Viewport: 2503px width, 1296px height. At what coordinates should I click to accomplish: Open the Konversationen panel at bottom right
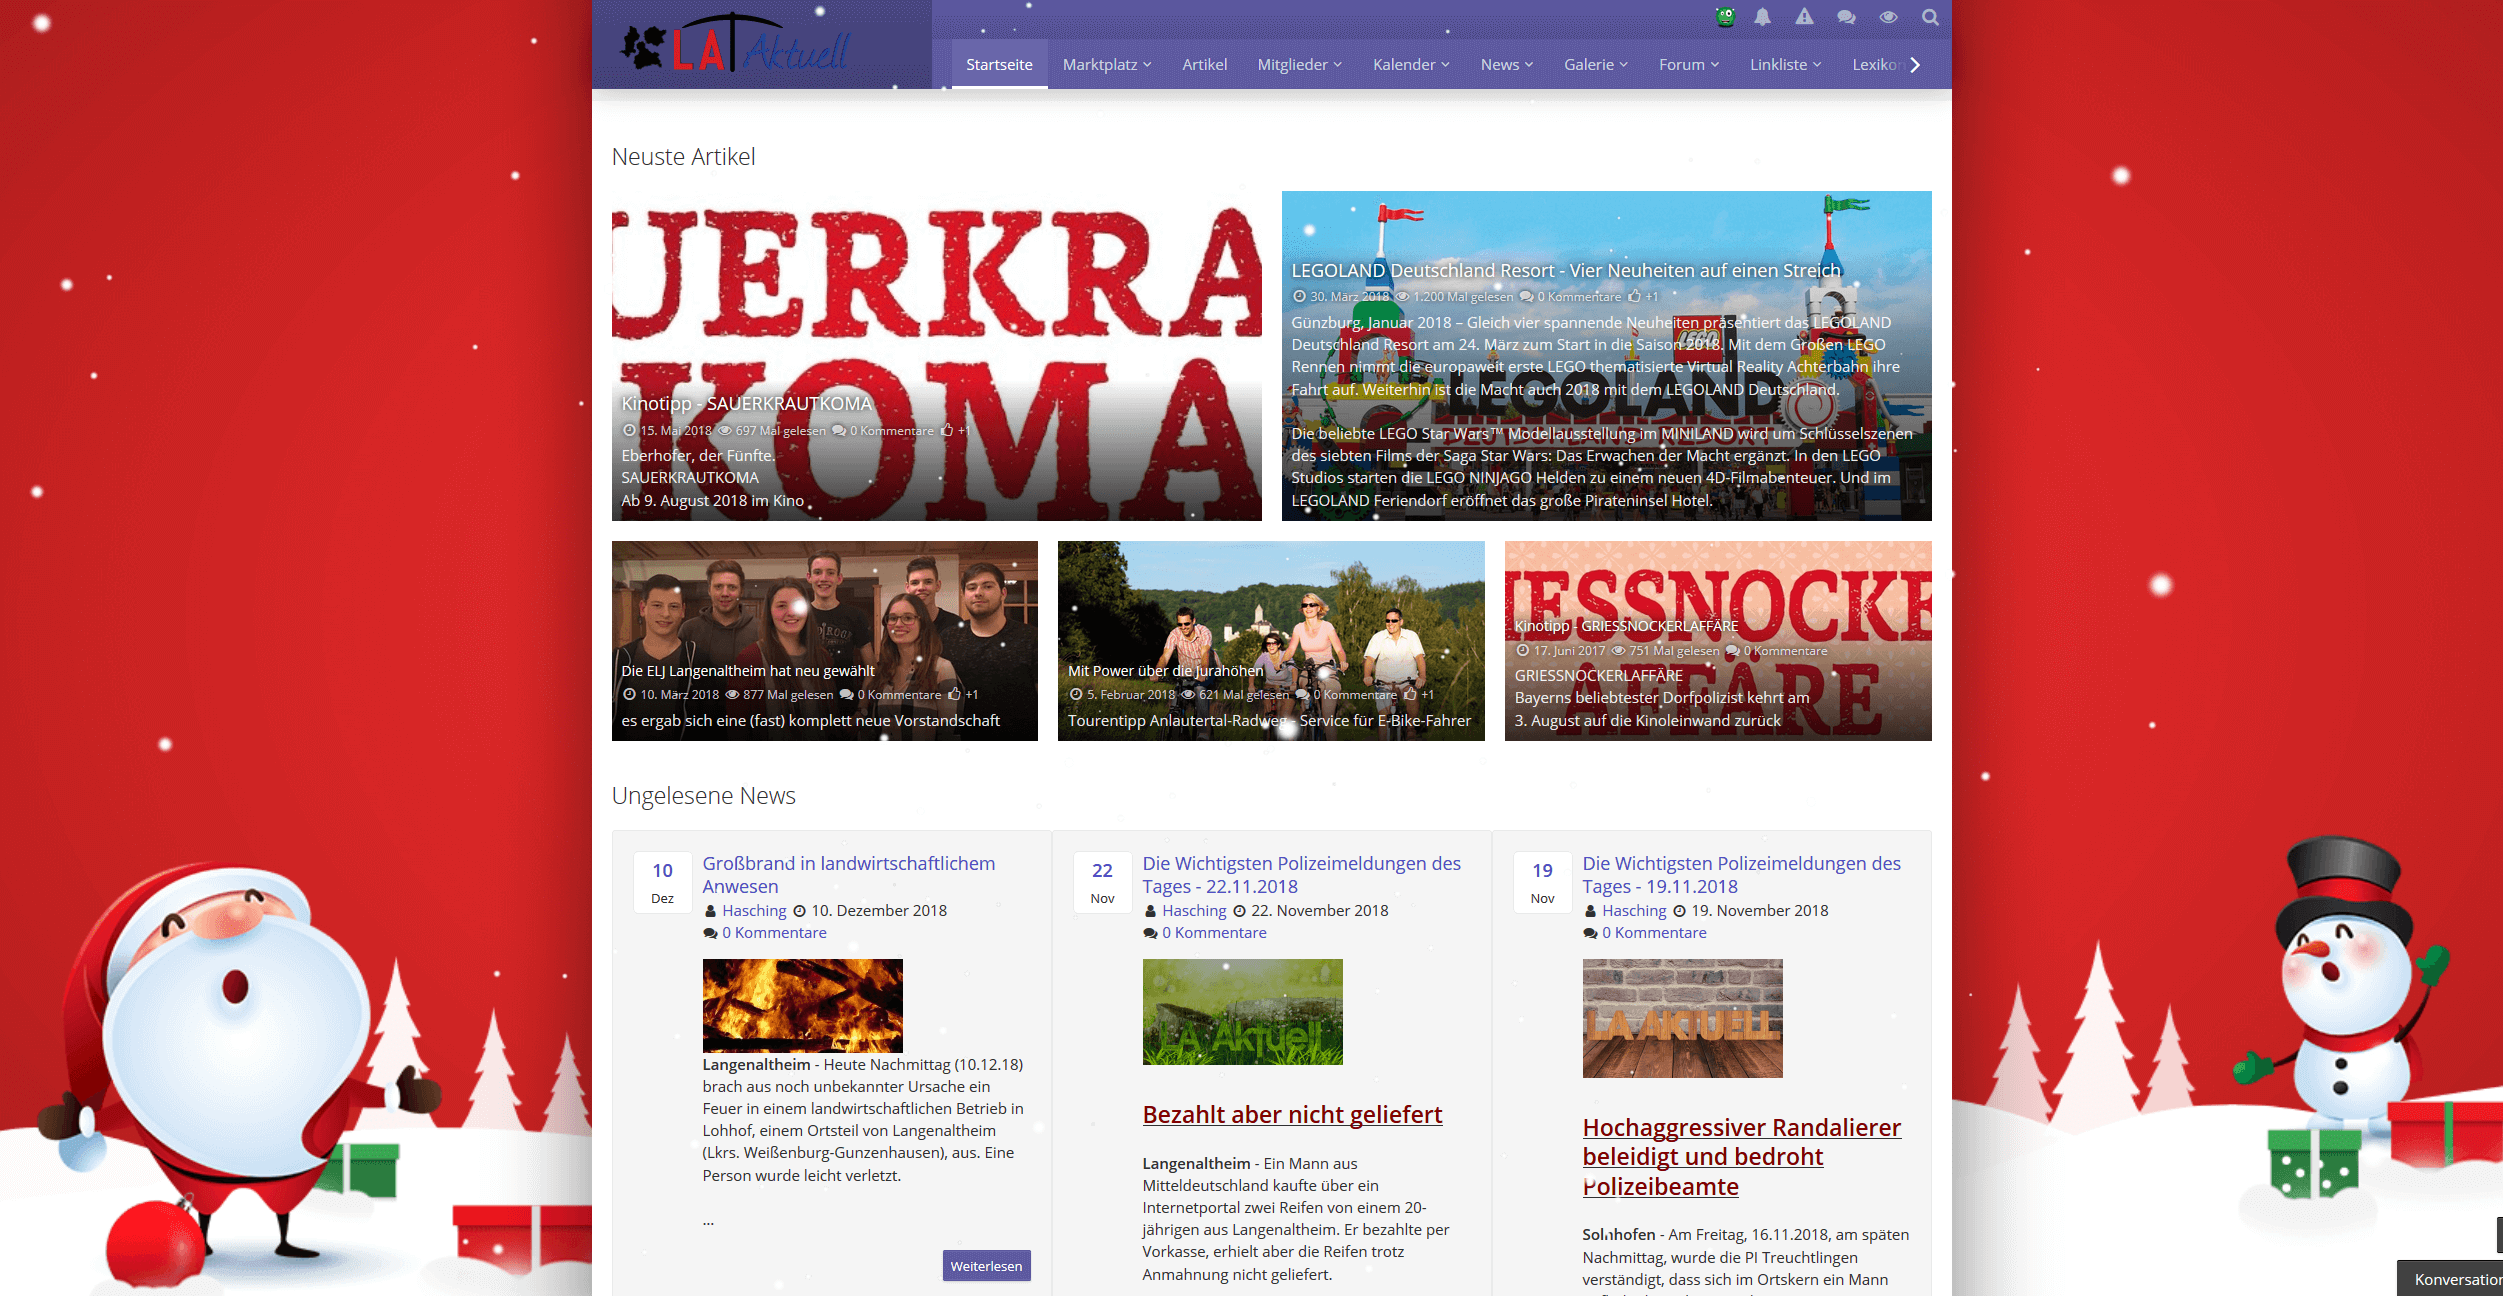(x=2455, y=1279)
